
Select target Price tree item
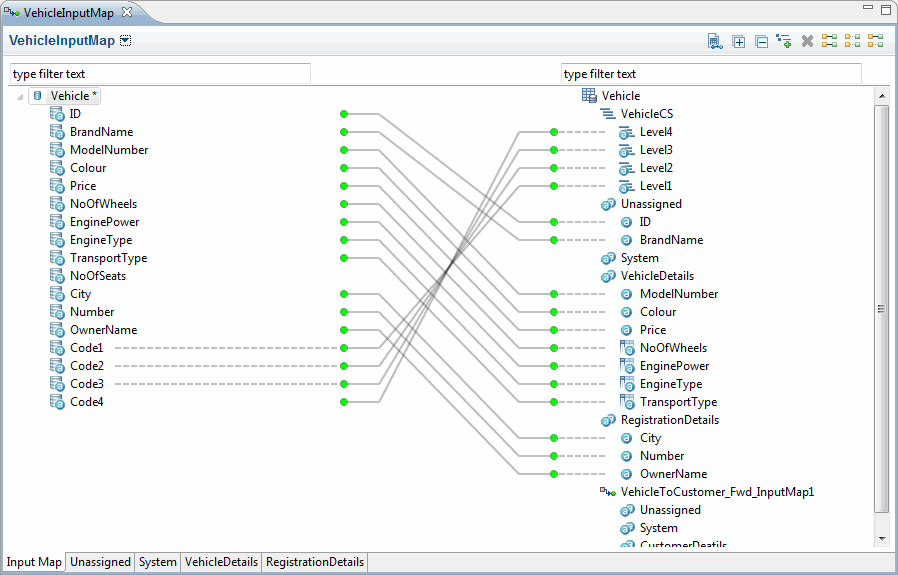[x=653, y=330]
